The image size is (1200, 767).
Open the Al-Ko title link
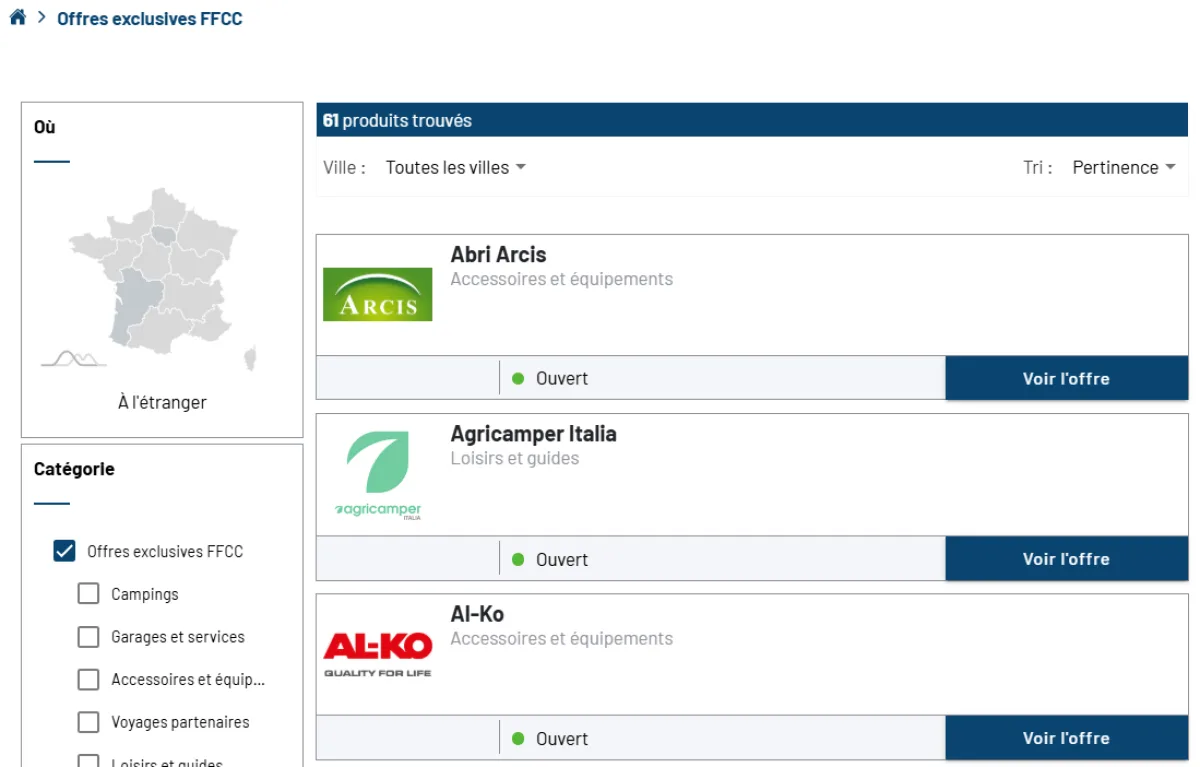[477, 614]
